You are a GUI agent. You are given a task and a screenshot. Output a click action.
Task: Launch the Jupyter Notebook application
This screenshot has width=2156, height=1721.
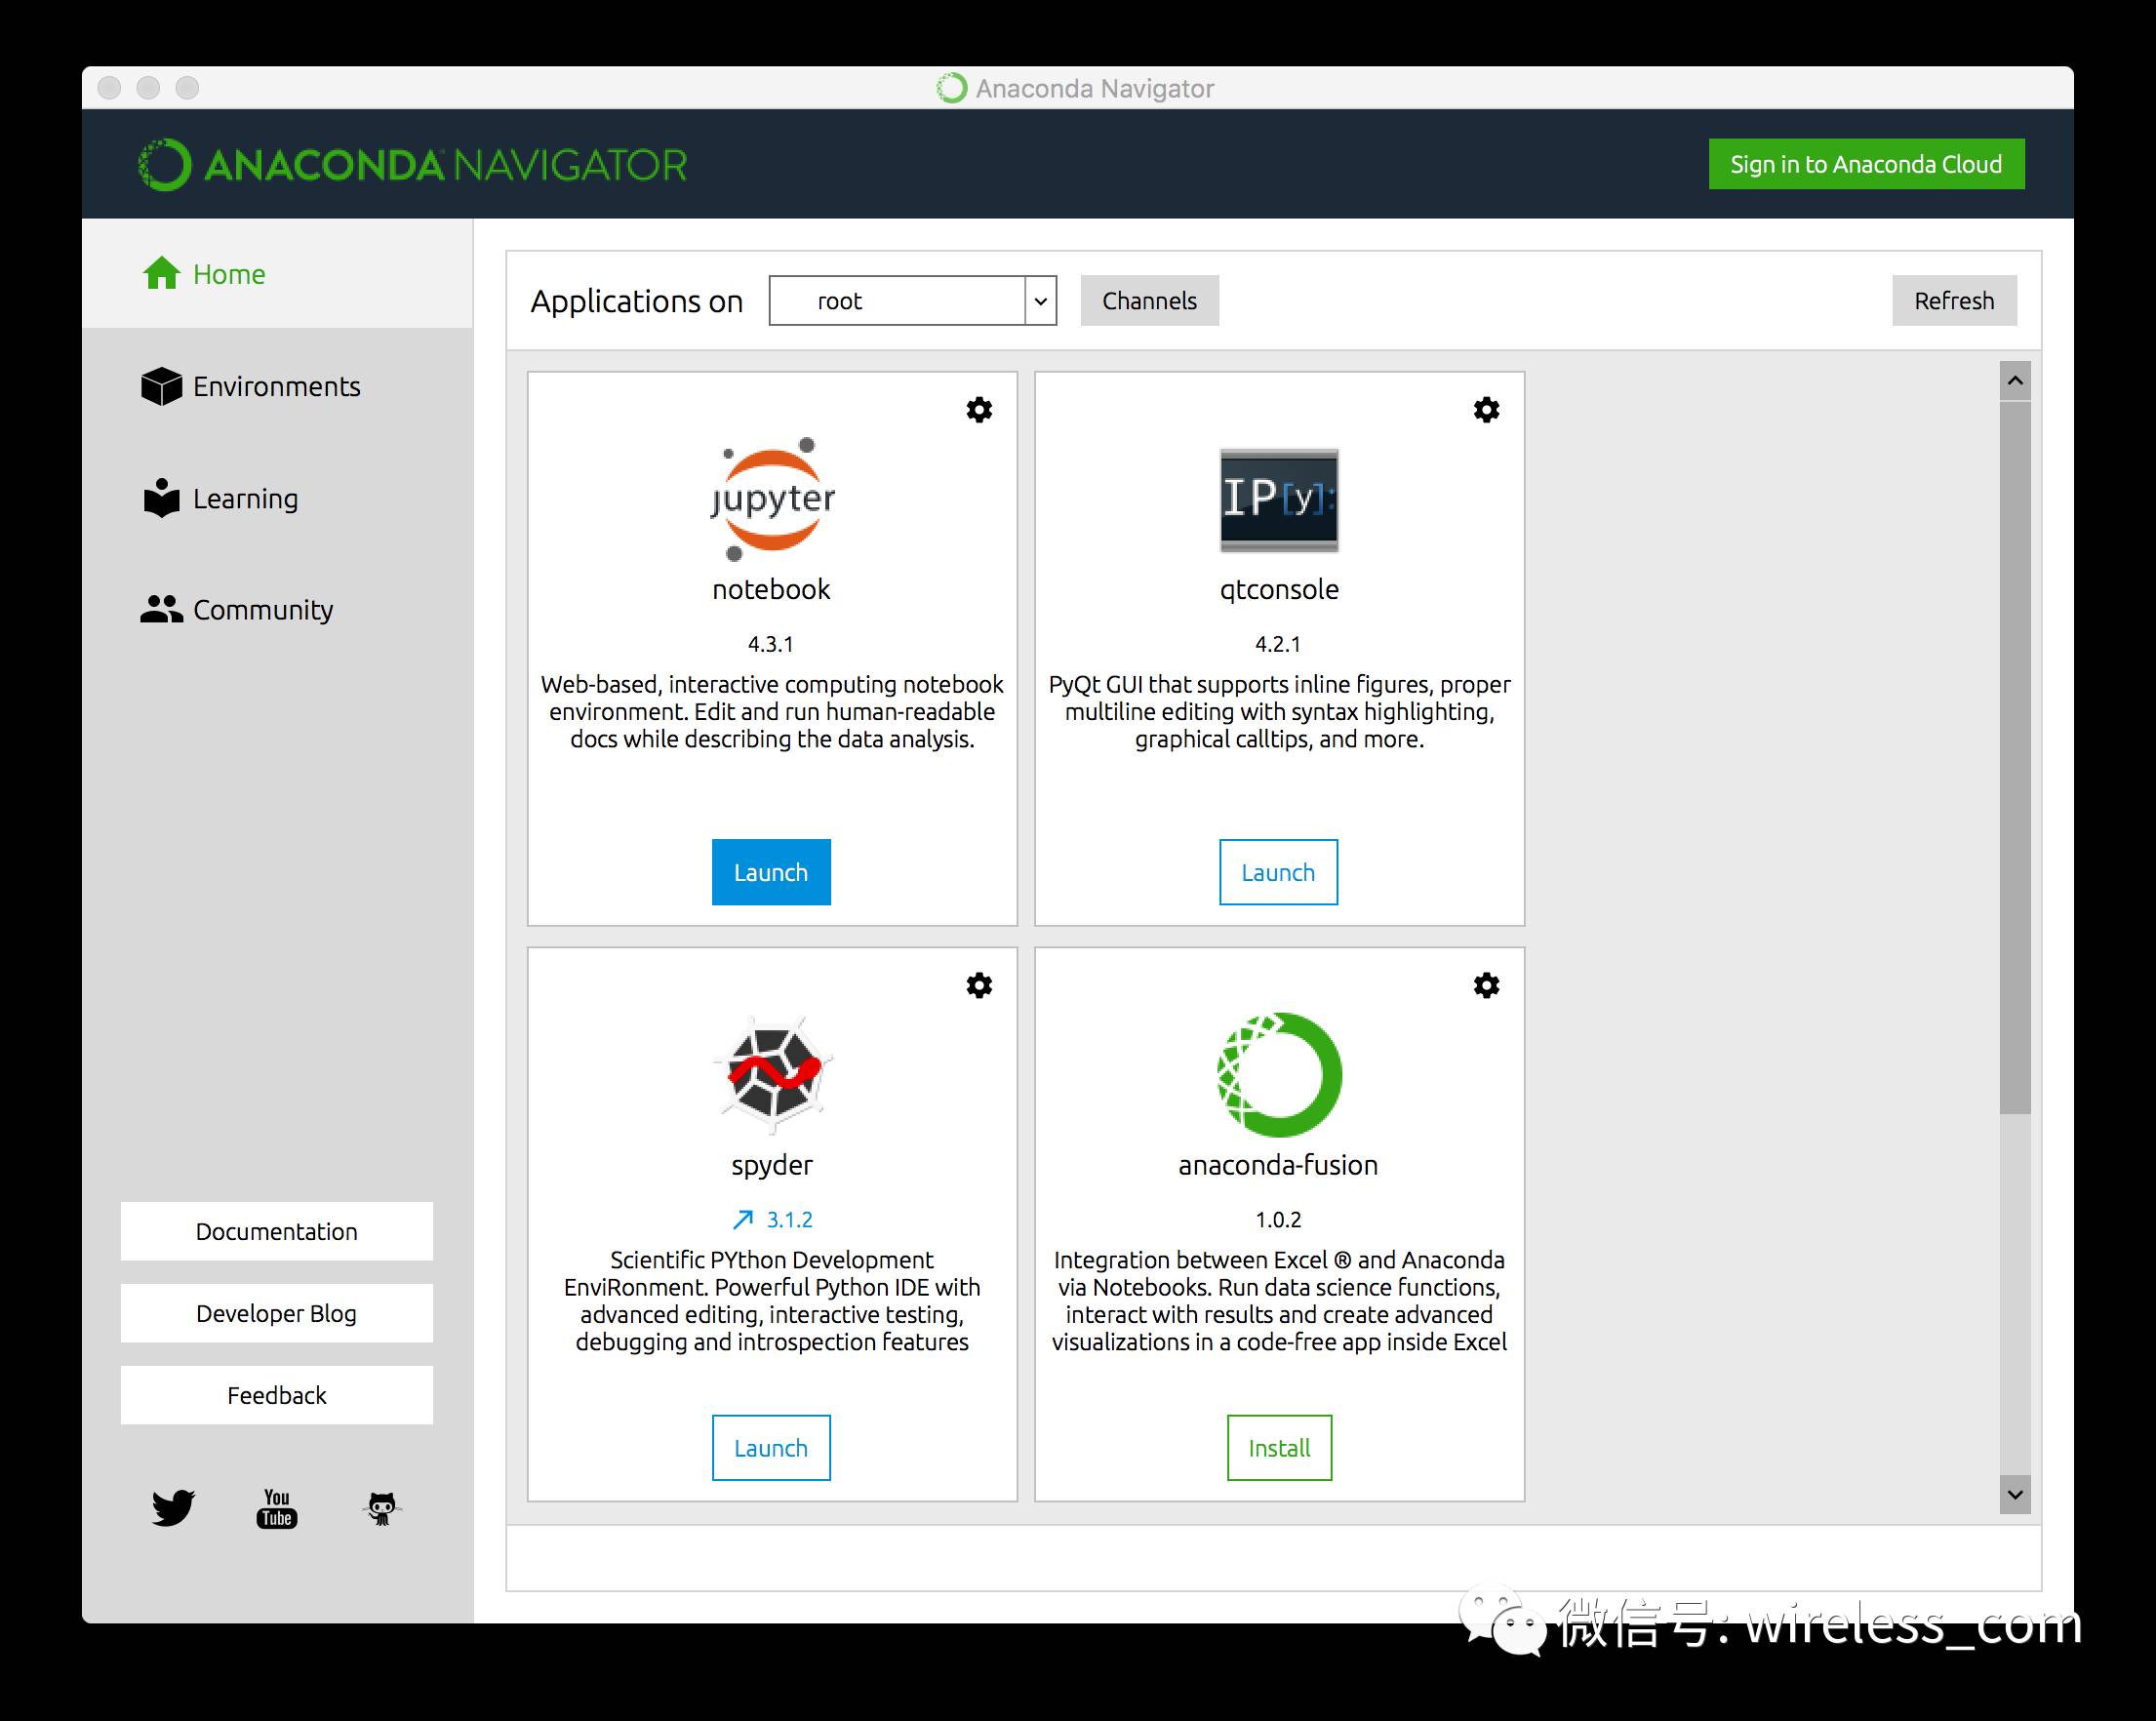(771, 871)
